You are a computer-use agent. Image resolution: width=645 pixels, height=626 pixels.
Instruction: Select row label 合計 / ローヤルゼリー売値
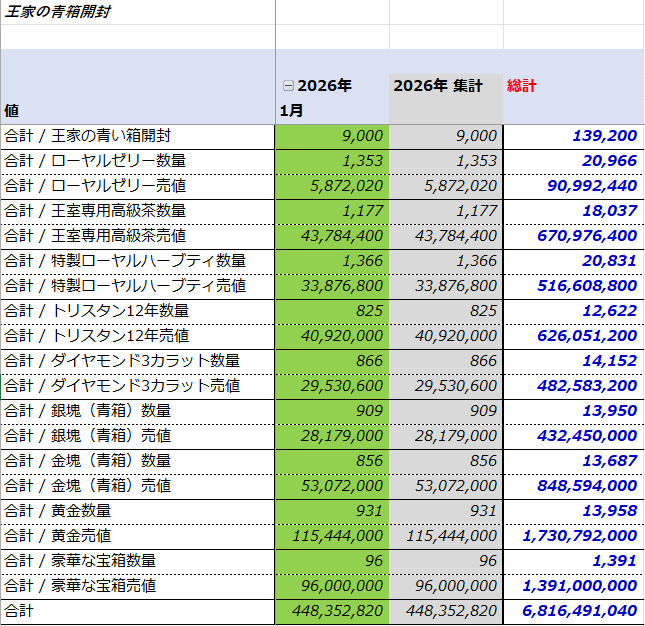click(94, 186)
